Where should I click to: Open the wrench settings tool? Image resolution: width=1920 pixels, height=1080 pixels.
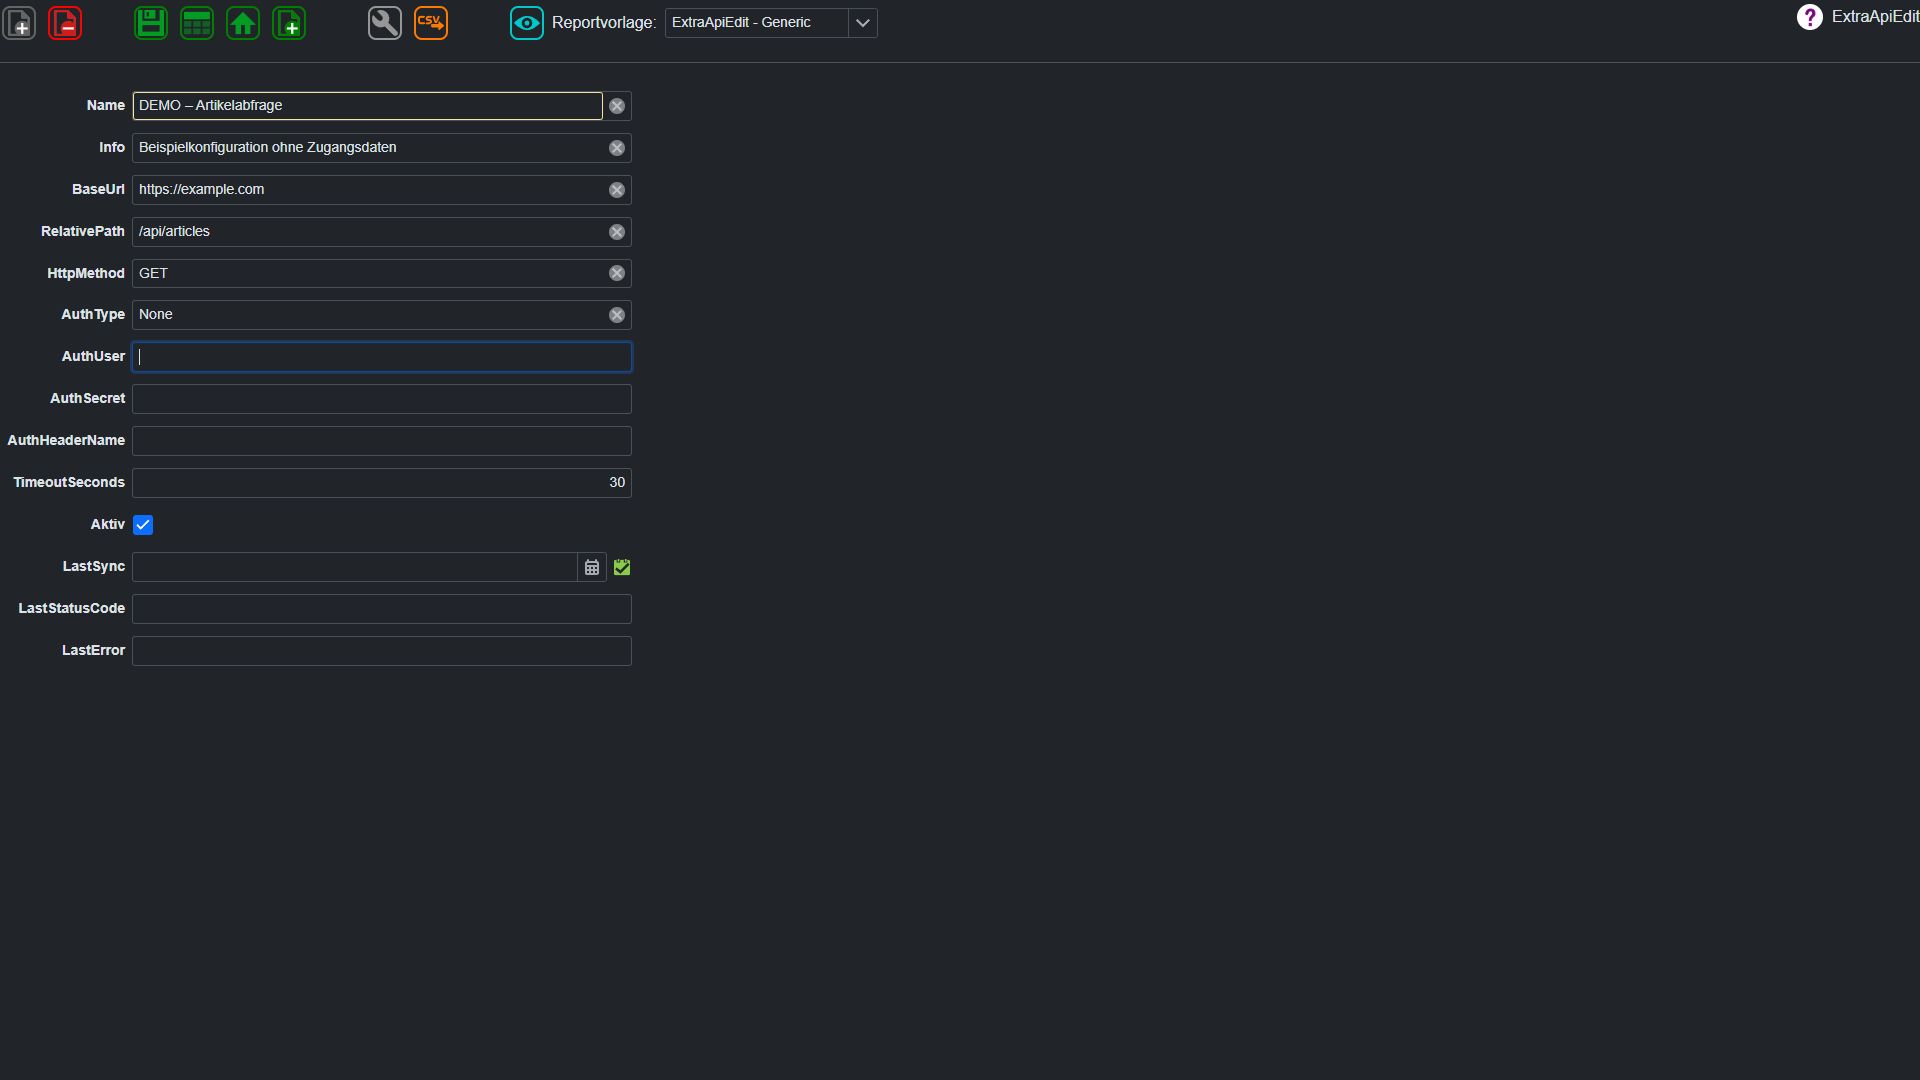[x=385, y=23]
